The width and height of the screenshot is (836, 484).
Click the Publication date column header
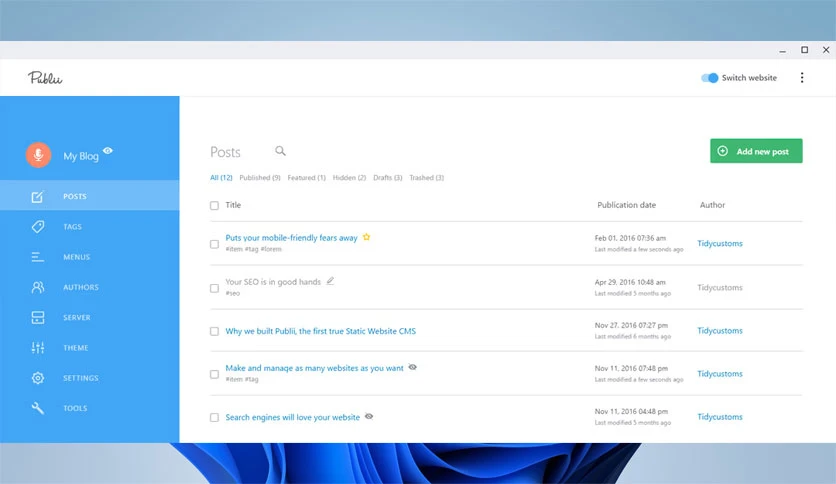tap(626, 205)
